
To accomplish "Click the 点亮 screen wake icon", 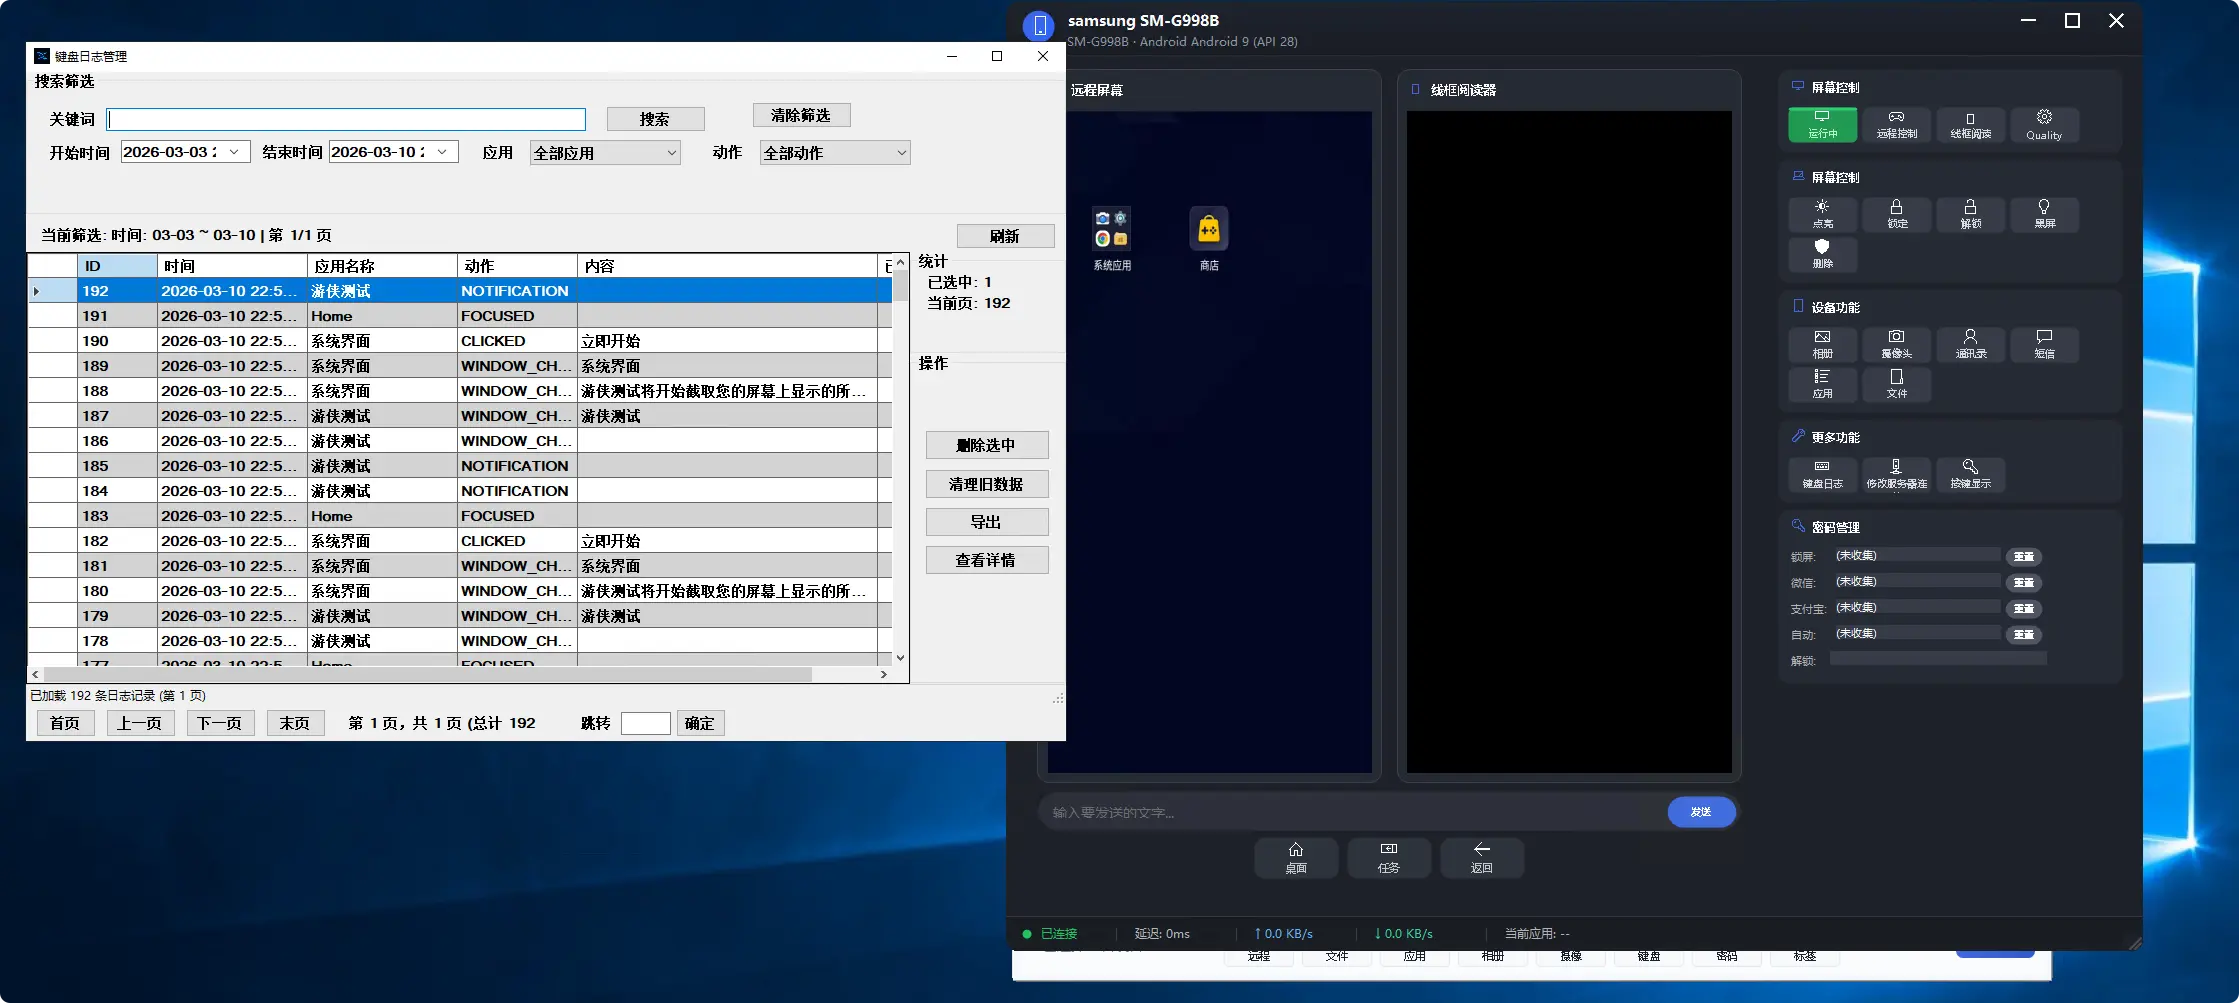I will (x=1822, y=215).
